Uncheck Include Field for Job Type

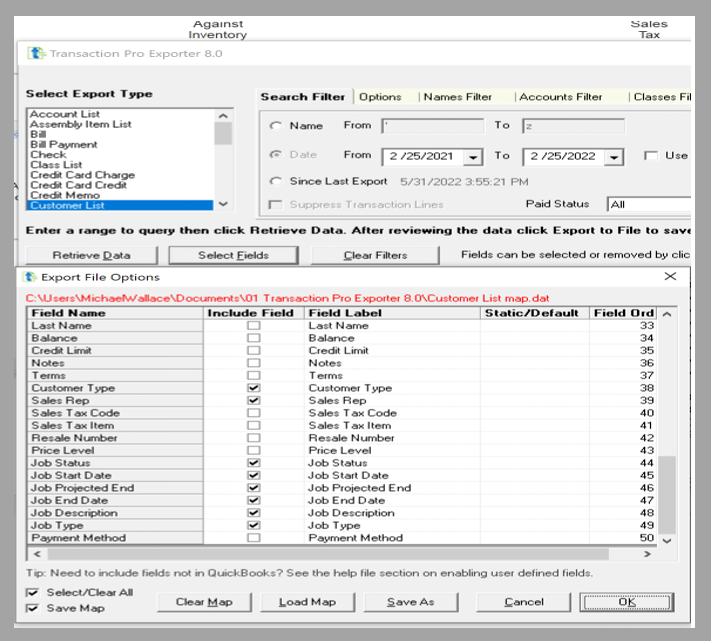pyautogui.click(x=253, y=525)
